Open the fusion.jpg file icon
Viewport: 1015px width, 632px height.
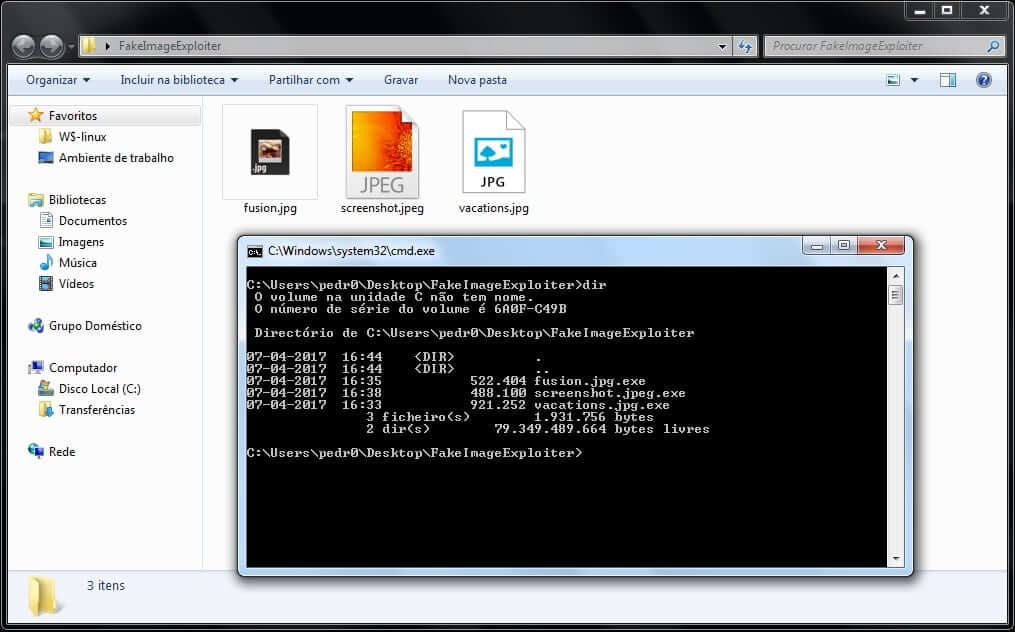(x=269, y=153)
